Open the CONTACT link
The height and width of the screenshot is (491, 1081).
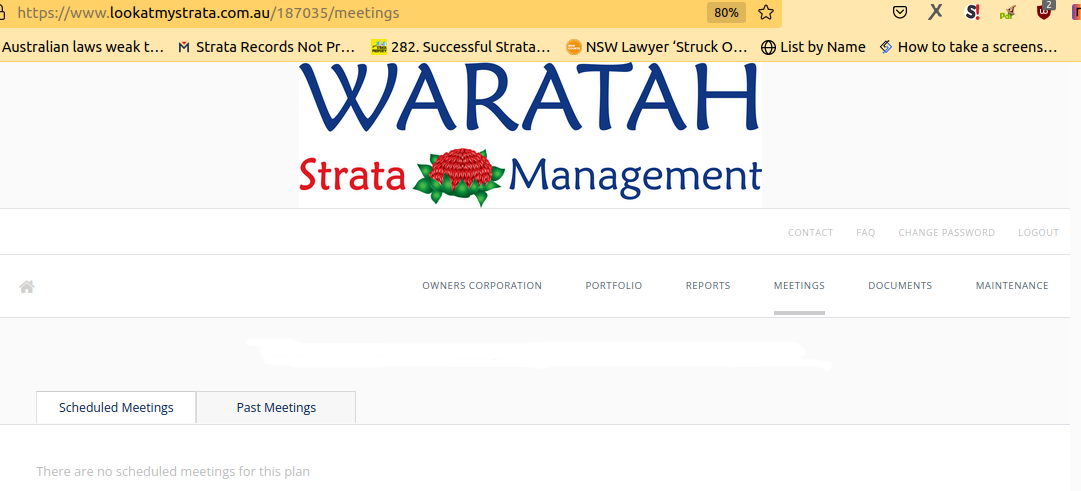pyautogui.click(x=810, y=232)
